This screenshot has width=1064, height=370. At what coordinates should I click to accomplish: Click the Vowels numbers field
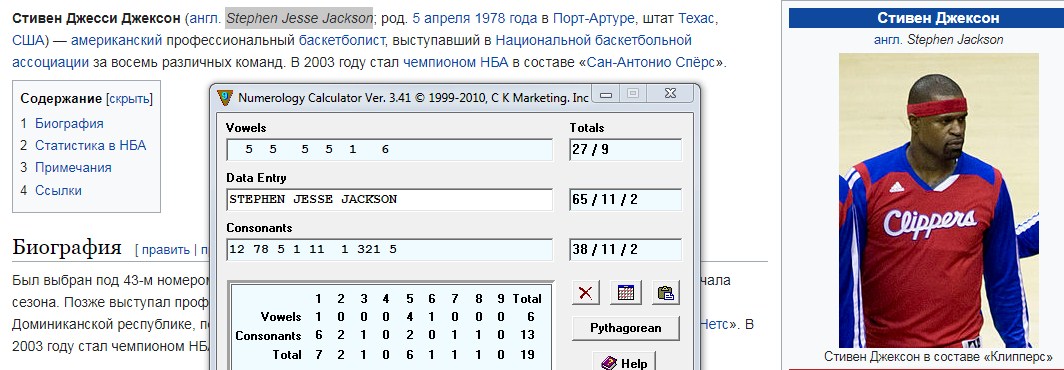[x=390, y=149]
